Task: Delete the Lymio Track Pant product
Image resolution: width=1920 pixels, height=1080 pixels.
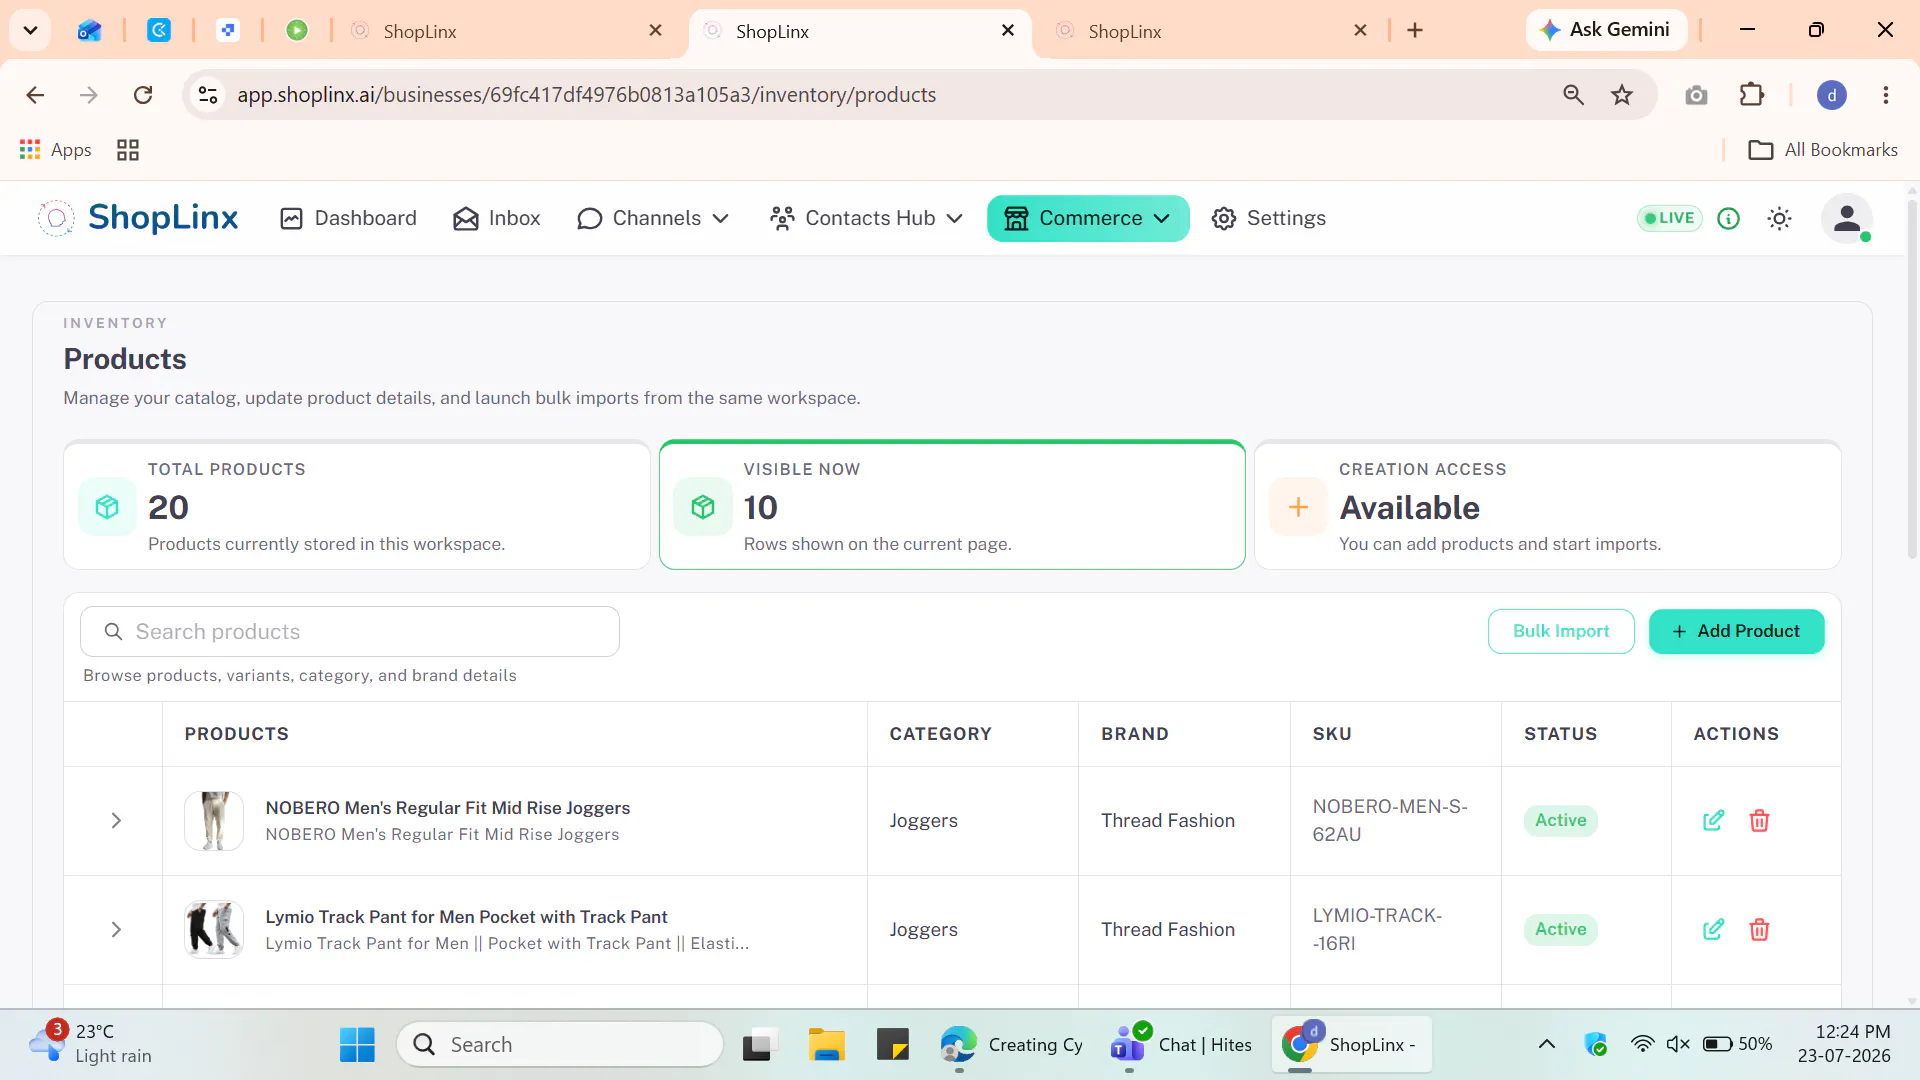Action: tap(1759, 929)
